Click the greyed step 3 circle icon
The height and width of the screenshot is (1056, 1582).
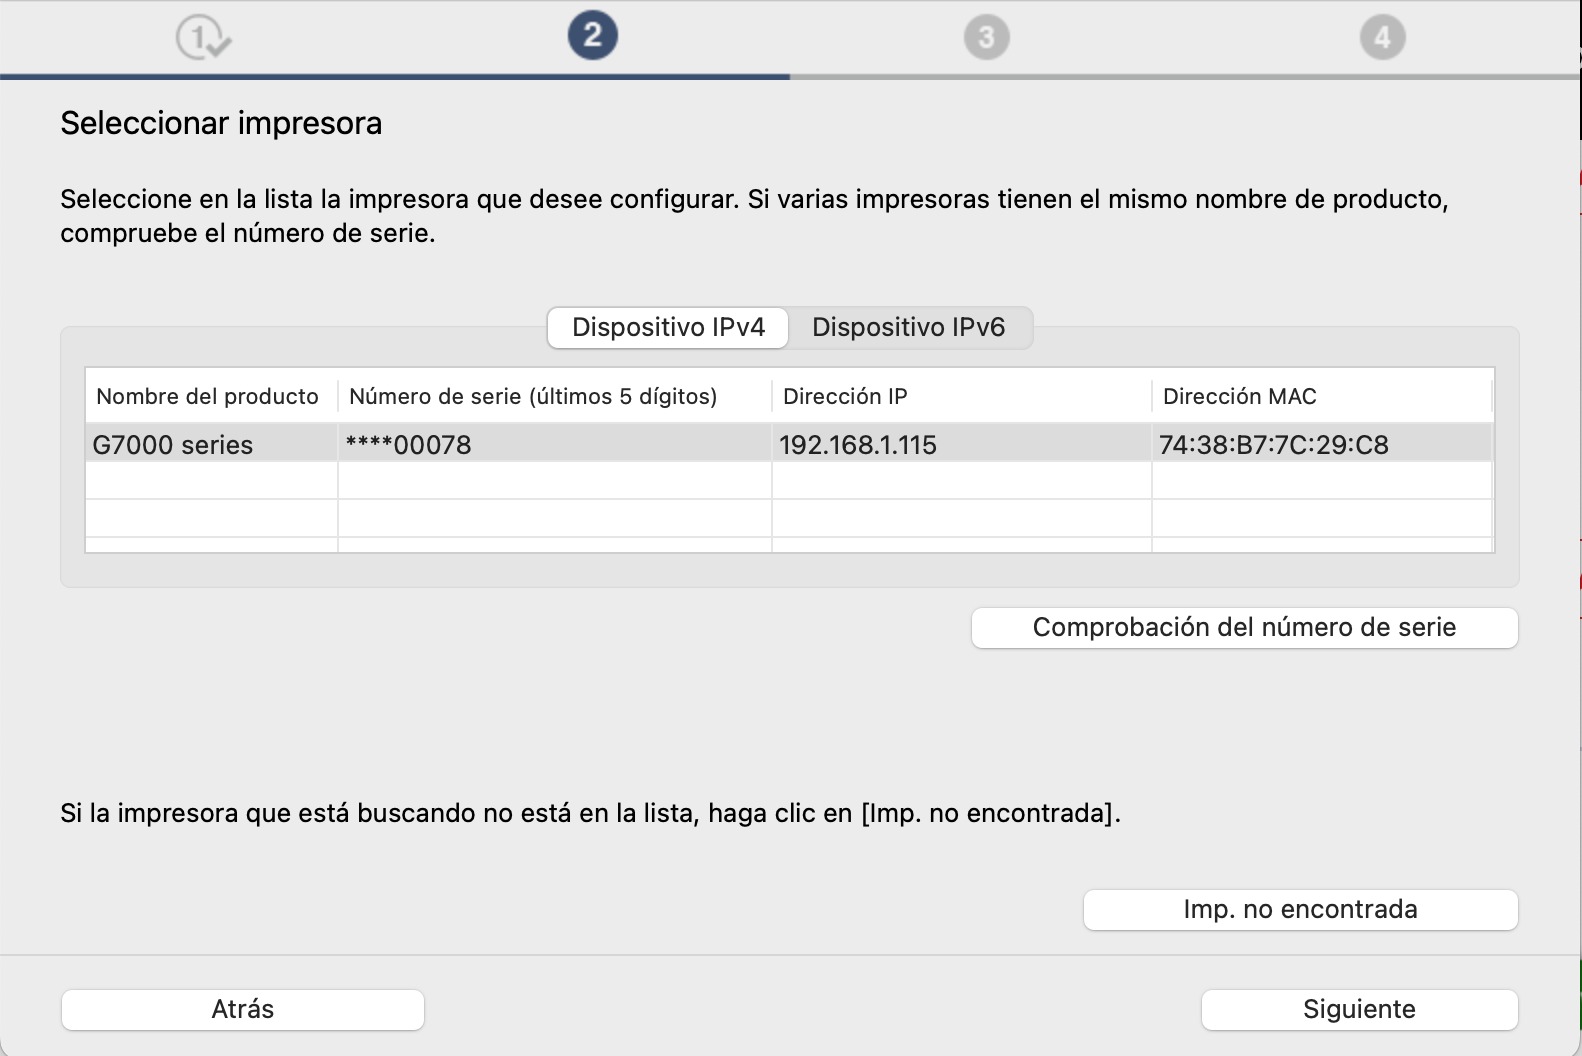coord(986,38)
